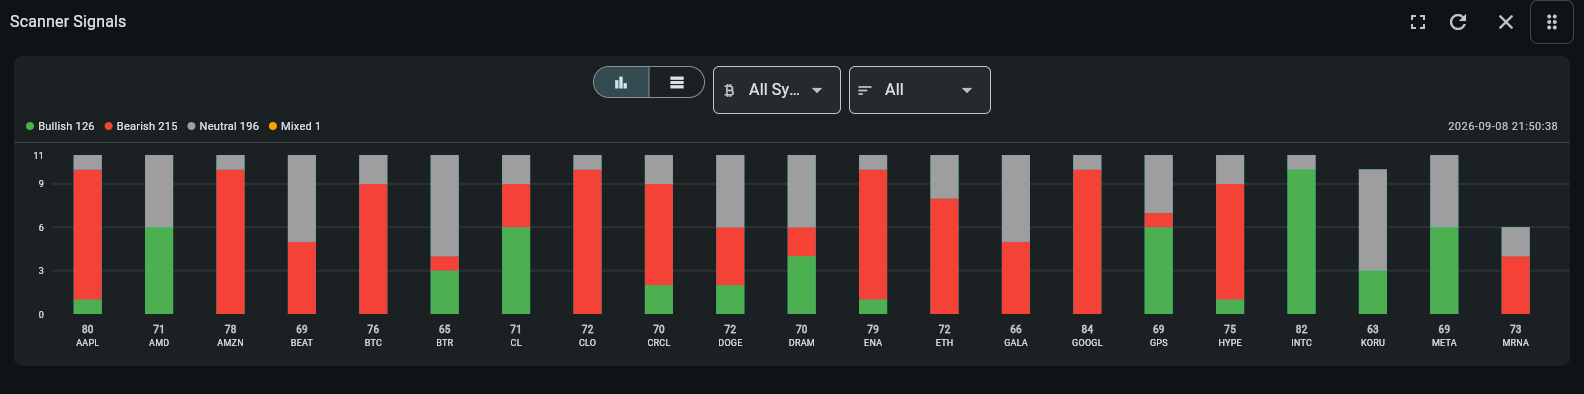Open the All signals filter dropdown

point(919,90)
